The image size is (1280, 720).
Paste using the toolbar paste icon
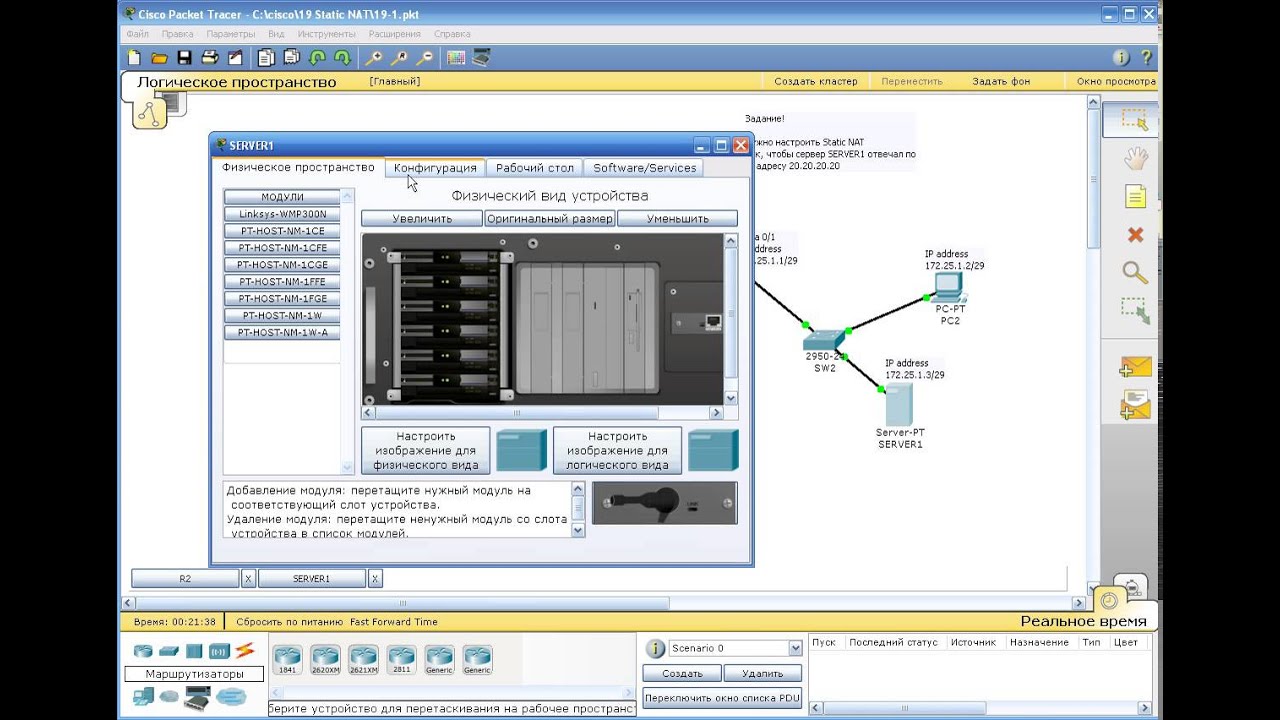click(x=291, y=58)
